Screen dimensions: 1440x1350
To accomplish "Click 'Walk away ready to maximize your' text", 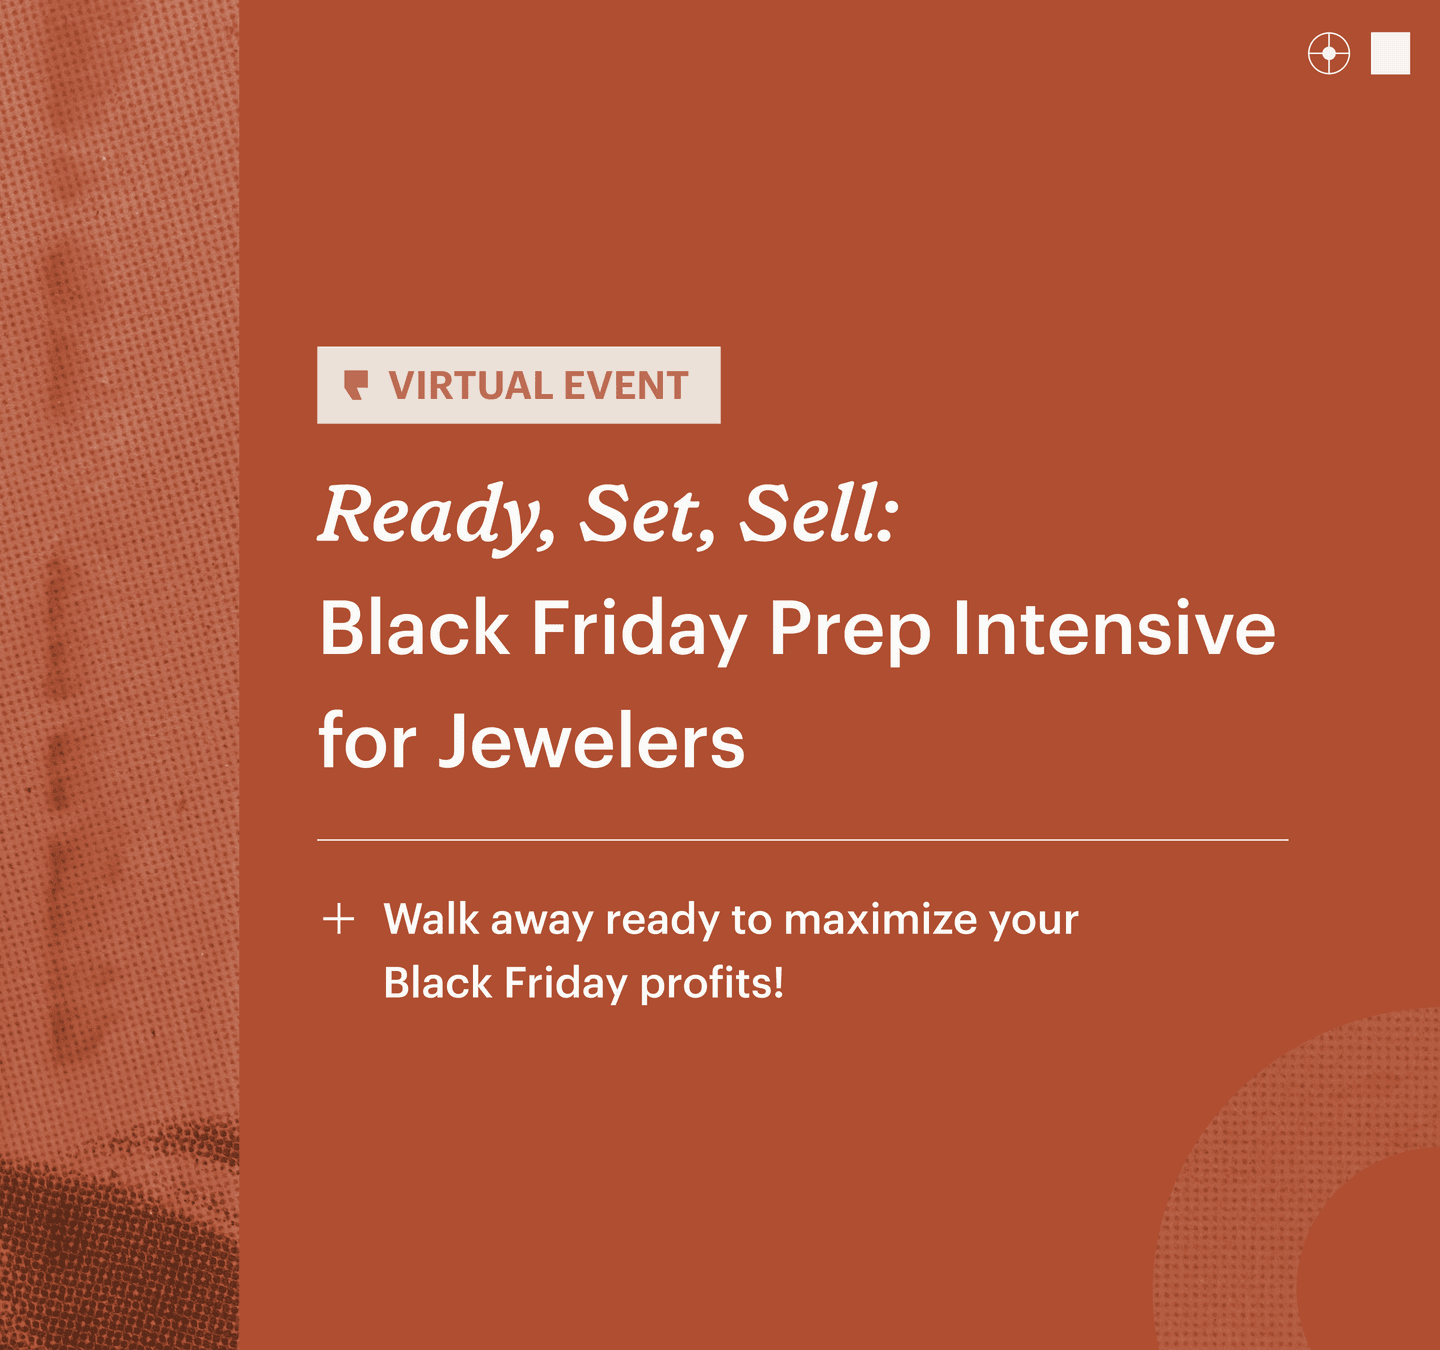I will [731, 920].
